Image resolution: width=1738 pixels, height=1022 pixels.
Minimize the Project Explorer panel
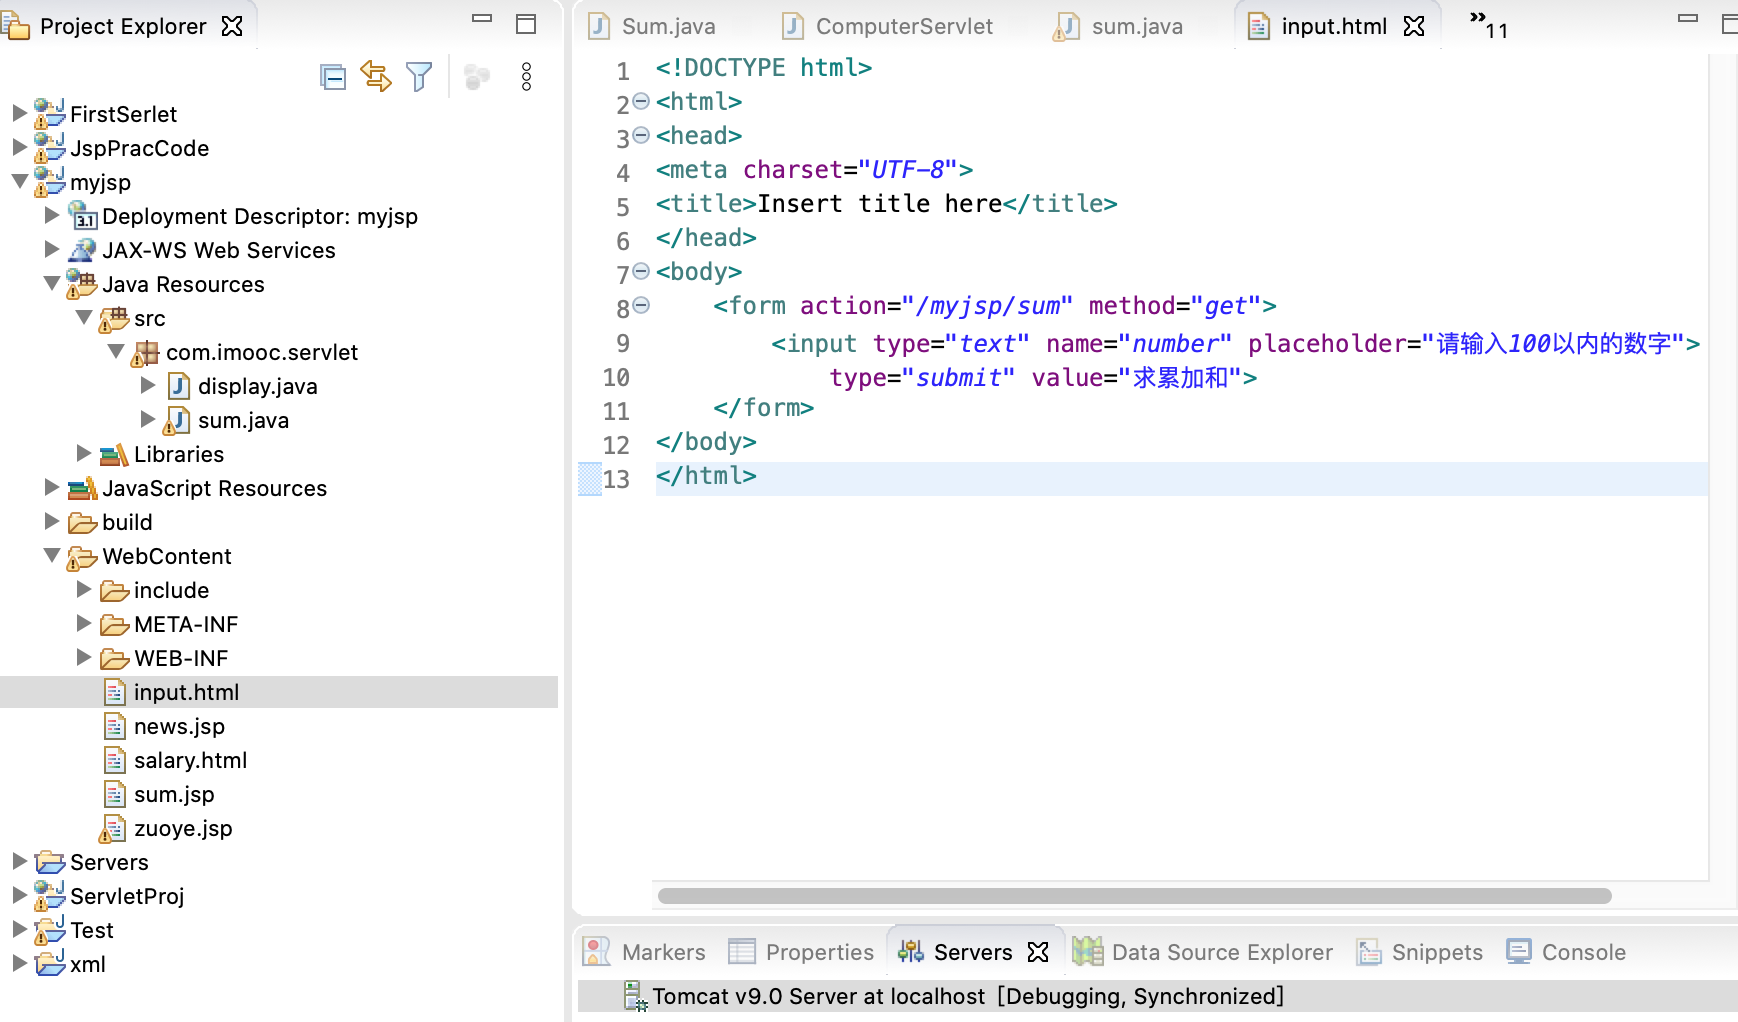point(482,19)
